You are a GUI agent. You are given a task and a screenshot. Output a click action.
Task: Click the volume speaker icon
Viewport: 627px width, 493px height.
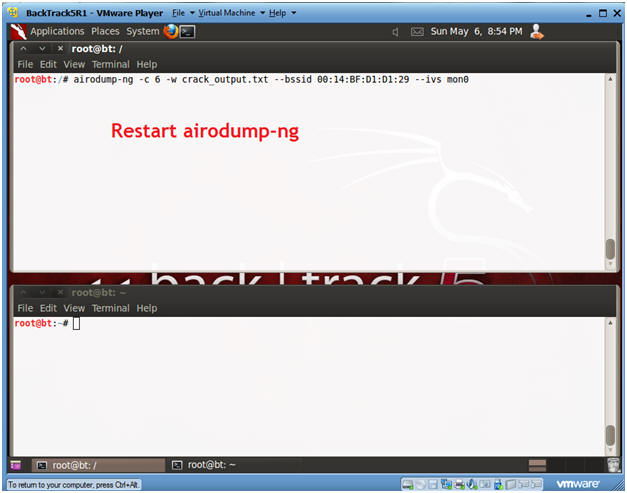[395, 32]
